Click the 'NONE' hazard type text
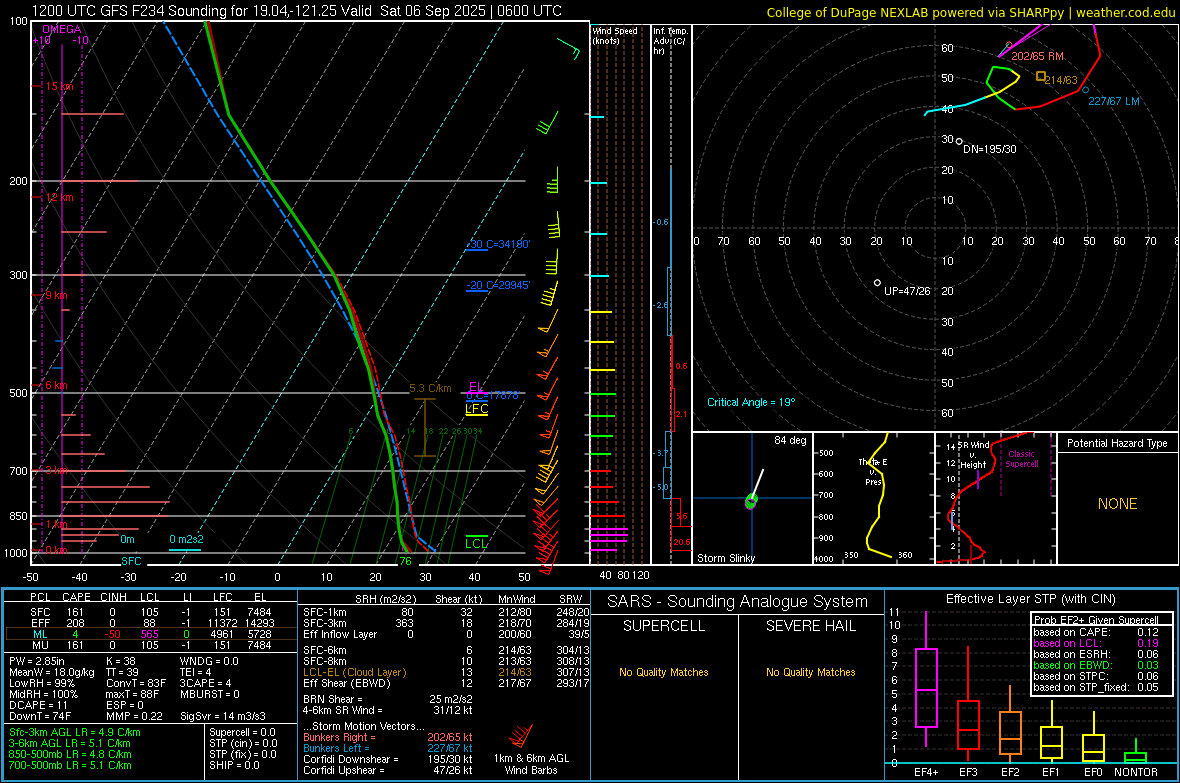The image size is (1180, 783). click(x=1117, y=504)
